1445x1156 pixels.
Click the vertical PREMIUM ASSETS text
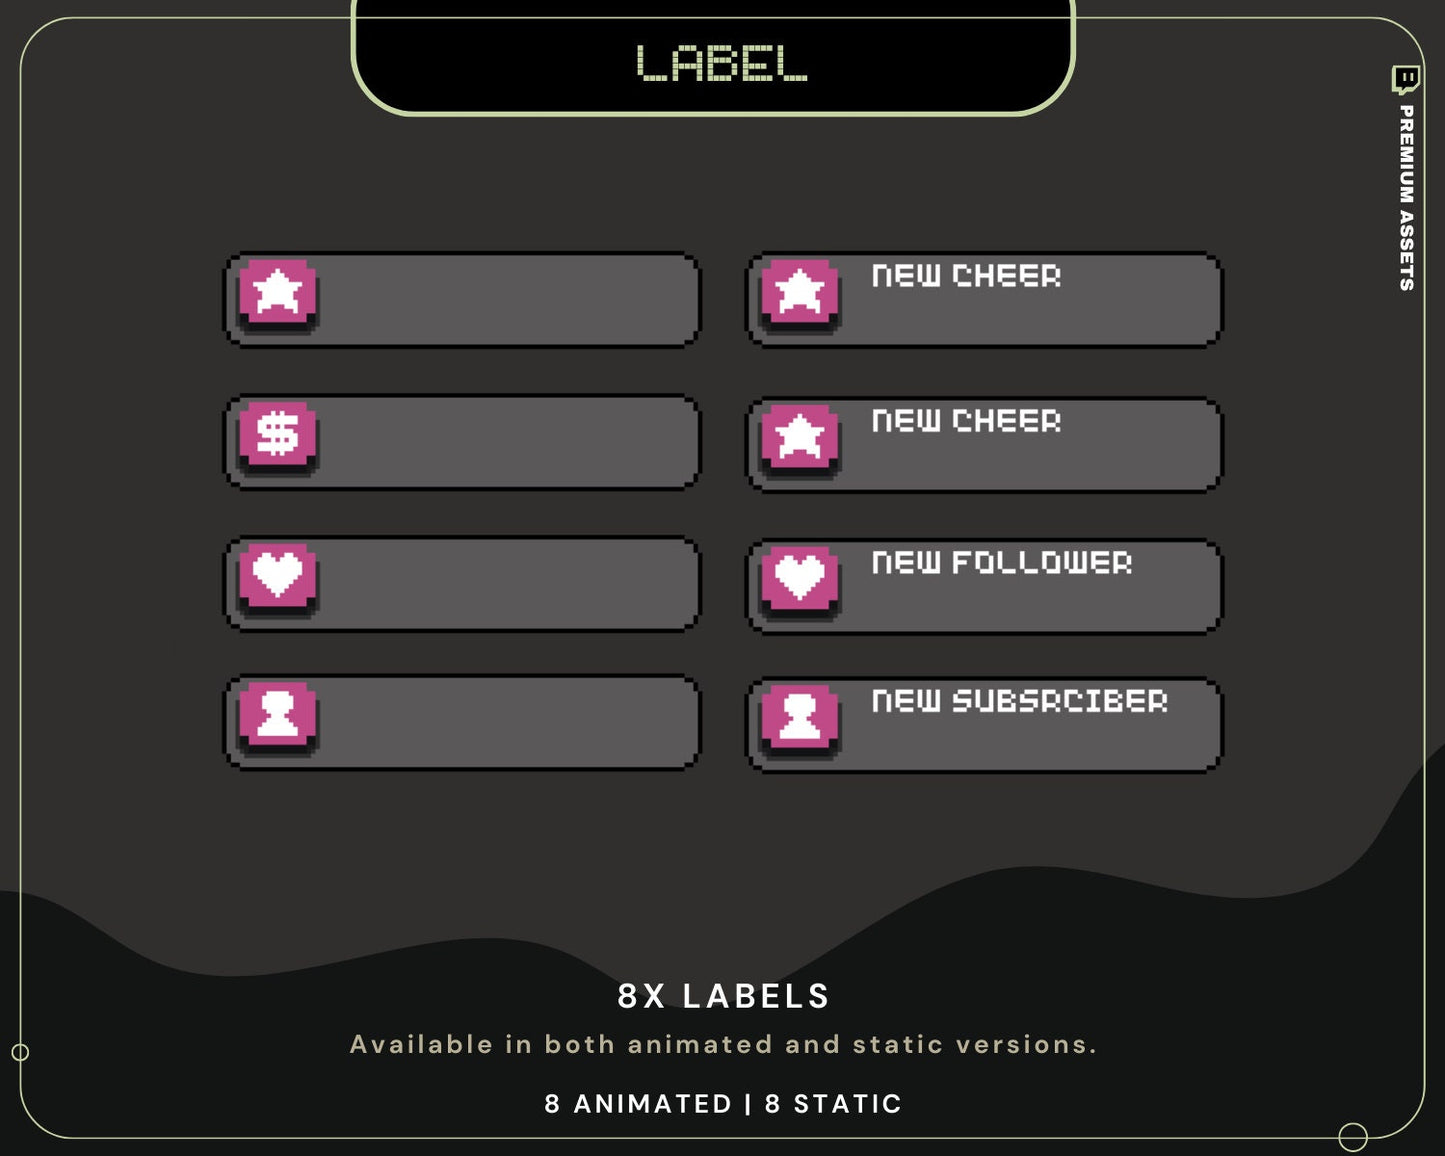(1406, 198)
